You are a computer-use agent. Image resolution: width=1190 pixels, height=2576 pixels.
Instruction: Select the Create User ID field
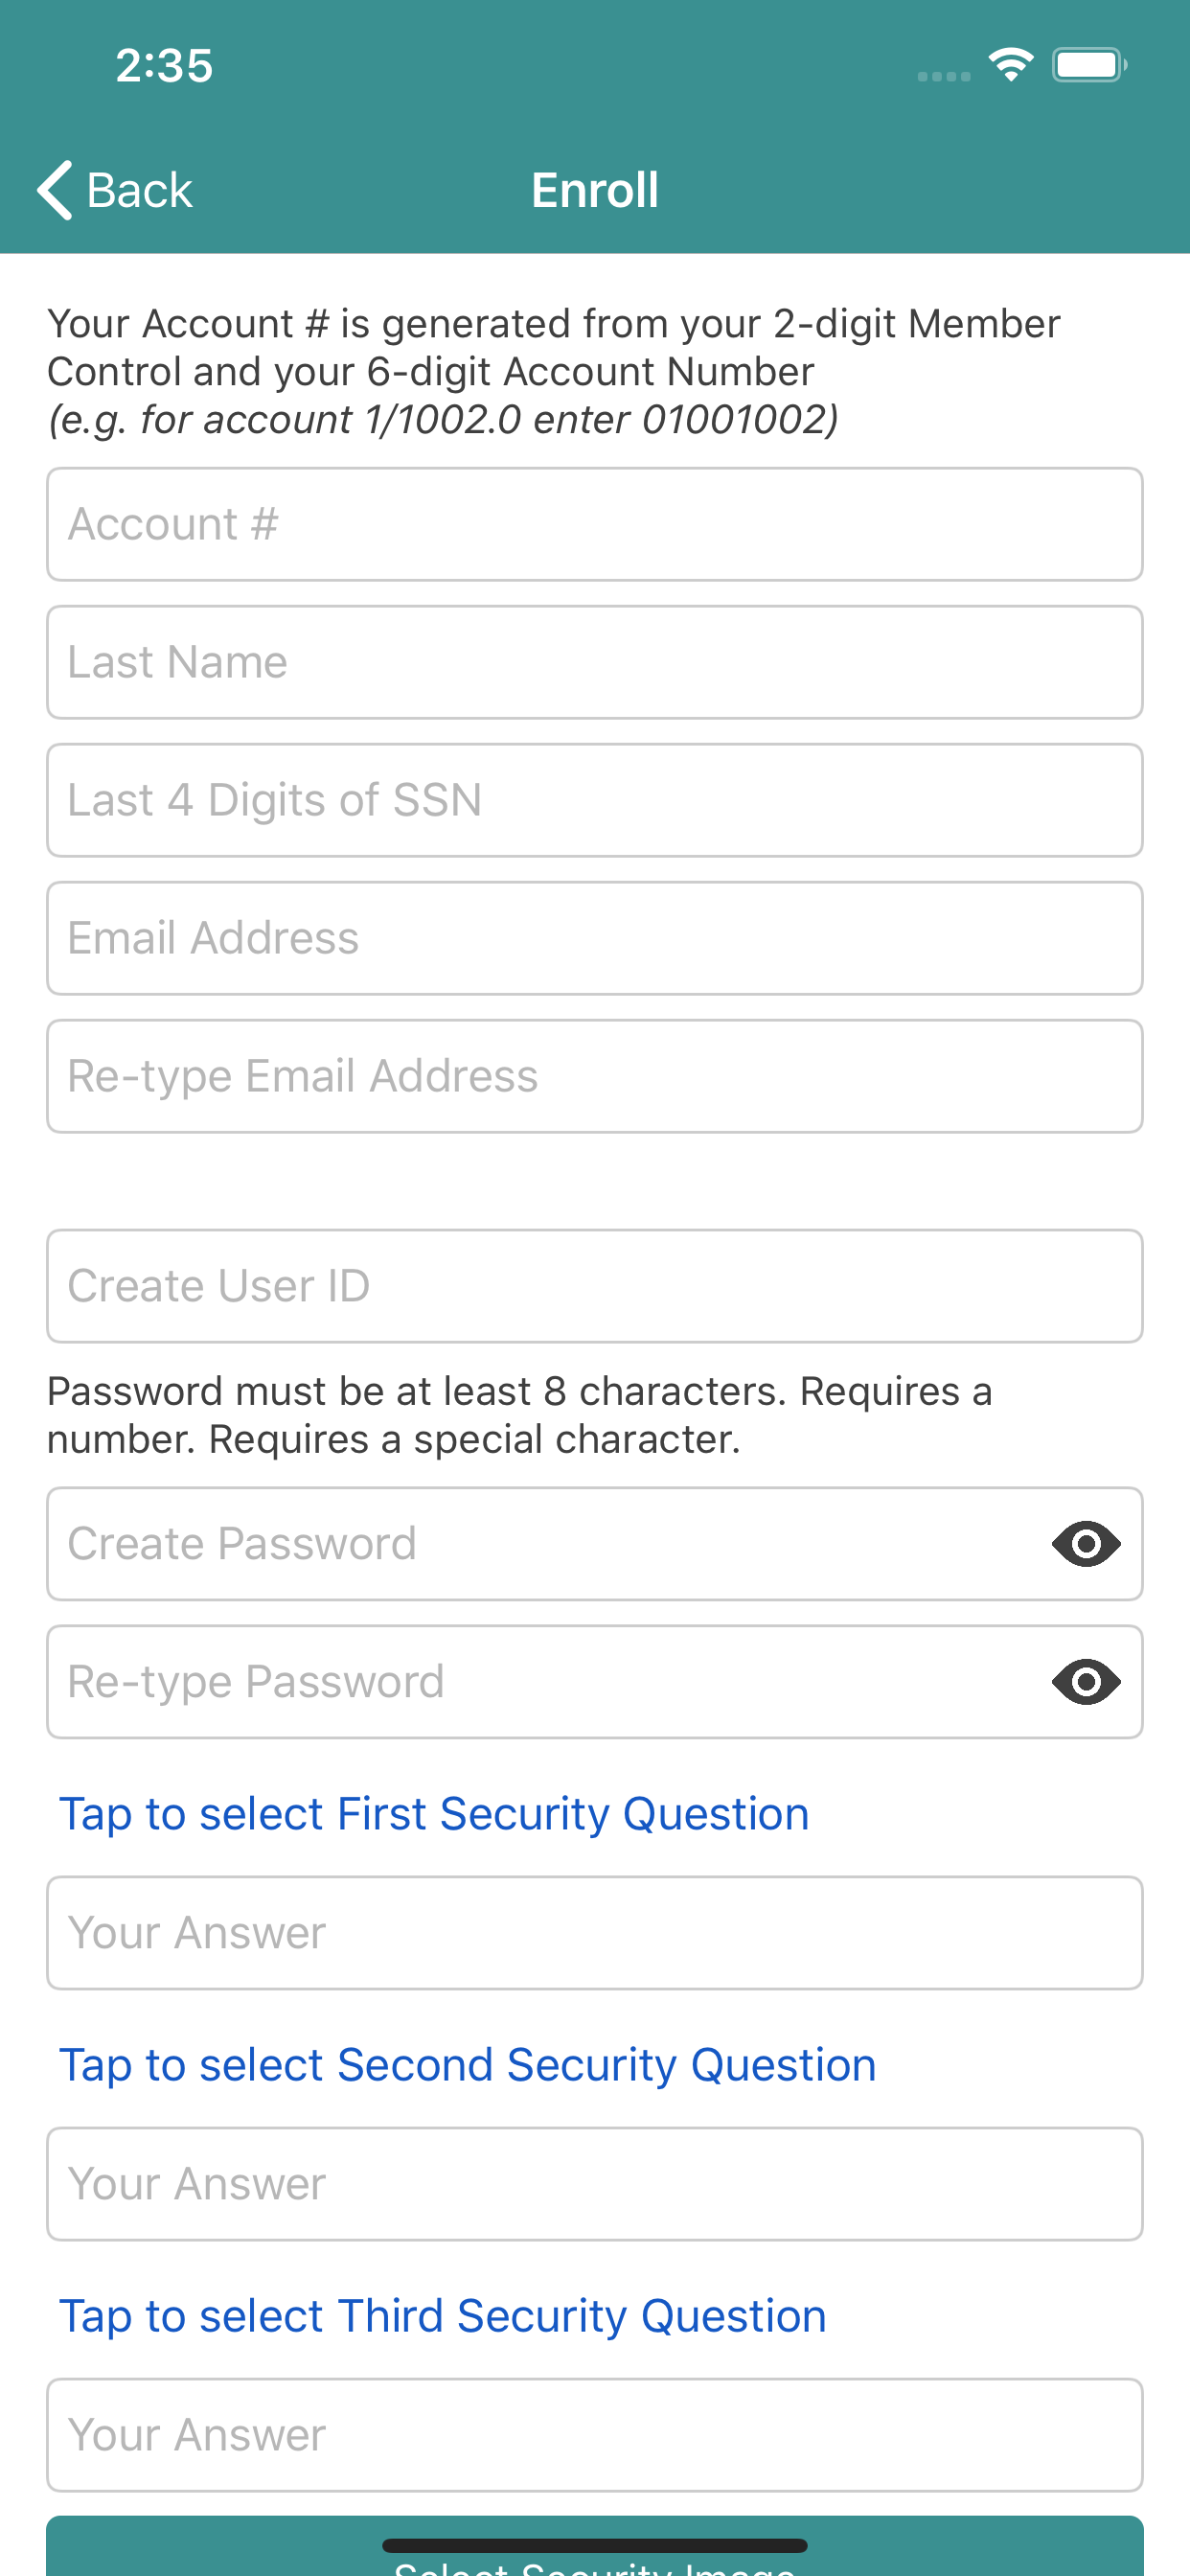pos(595,1286)
